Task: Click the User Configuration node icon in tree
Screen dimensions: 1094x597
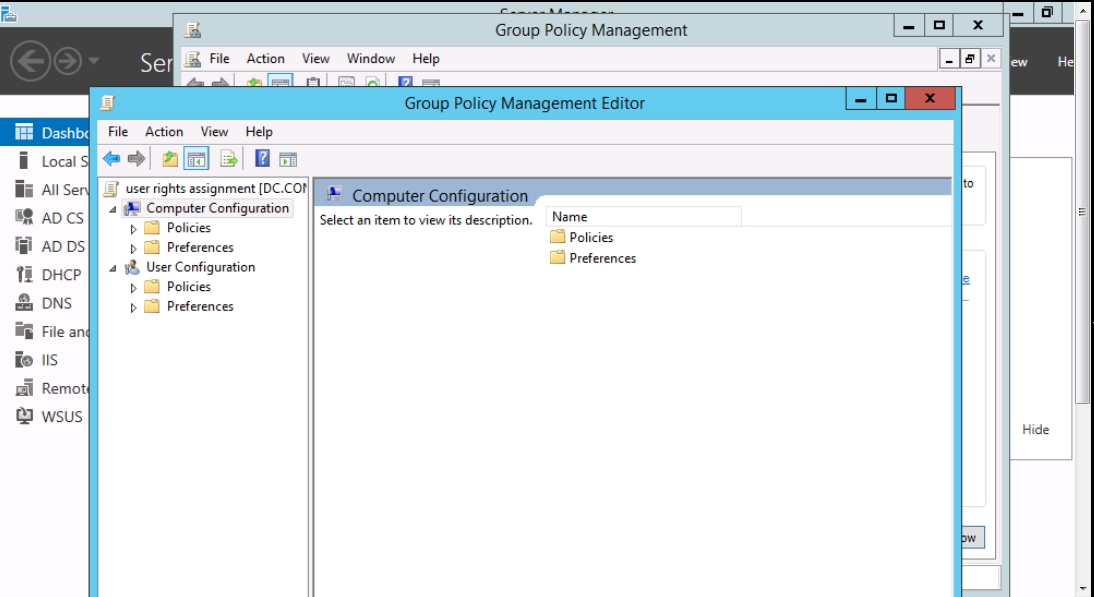Action: click(x=133, y=267)
